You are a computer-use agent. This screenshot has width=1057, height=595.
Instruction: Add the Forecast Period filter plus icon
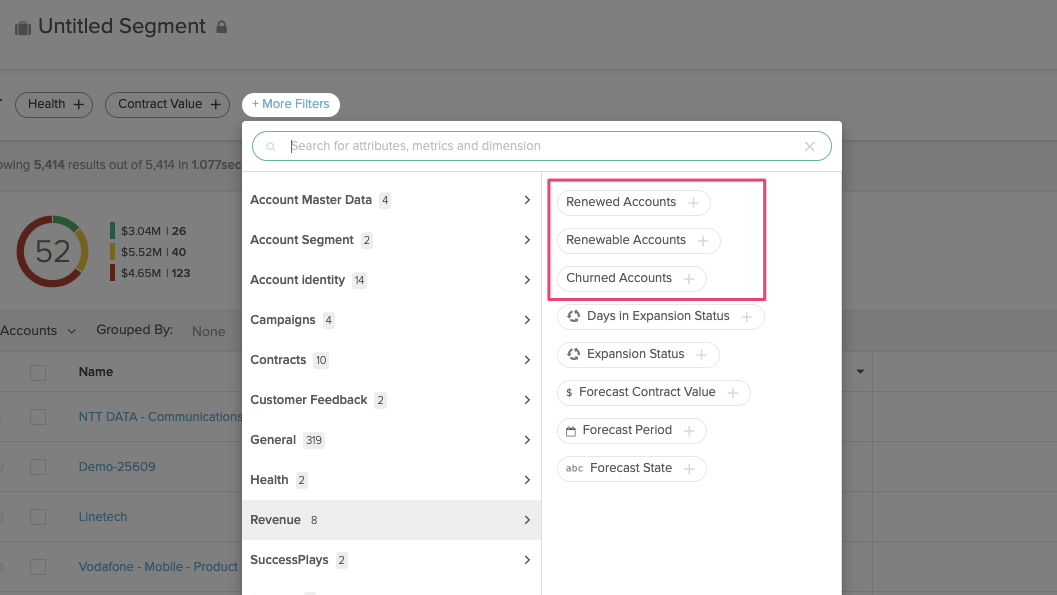[x=689, y=431]
